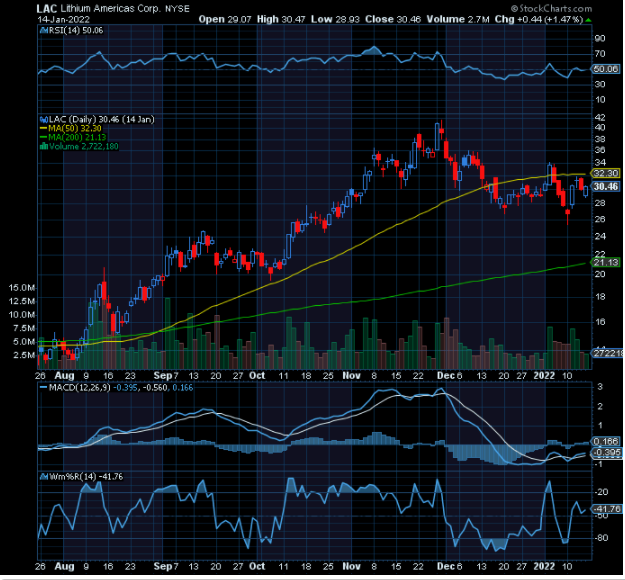
Task: Click the RSI(14) 50.06 indicator label
Action: pos(76,30)
